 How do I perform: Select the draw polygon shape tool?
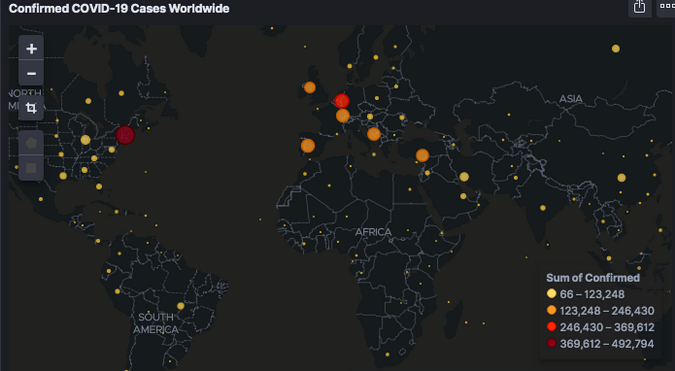pyautogui.click(x=31, y=142)
